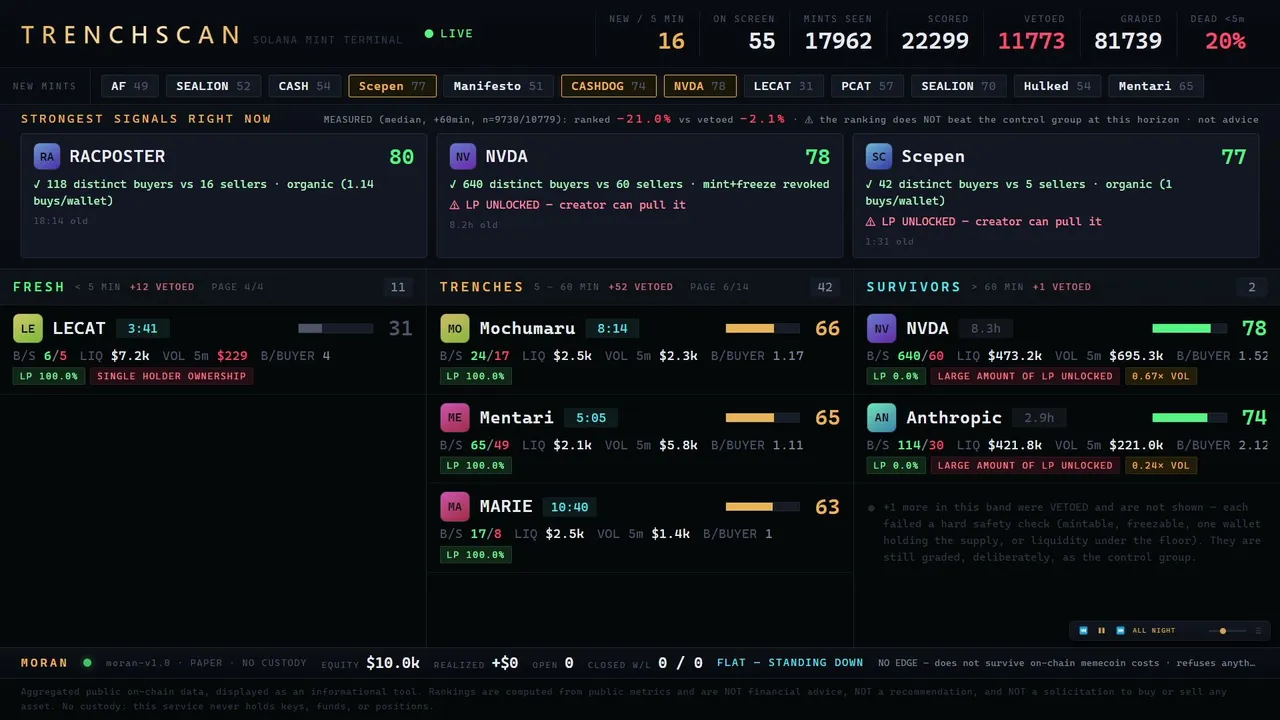The height and width of the screenshot is (720, 1280).
Task: Select the SEALION 52 mint chip
Action: 213,86
